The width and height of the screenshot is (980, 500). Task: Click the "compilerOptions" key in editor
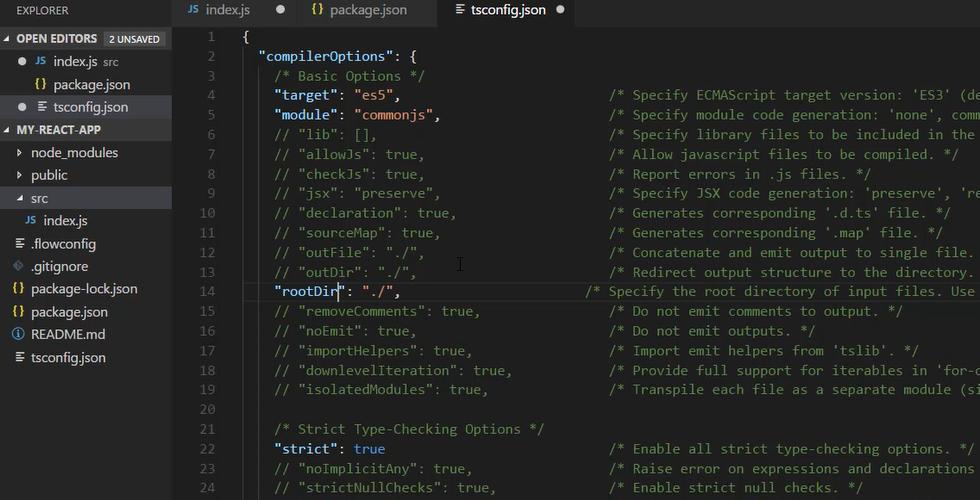(326, 56)
